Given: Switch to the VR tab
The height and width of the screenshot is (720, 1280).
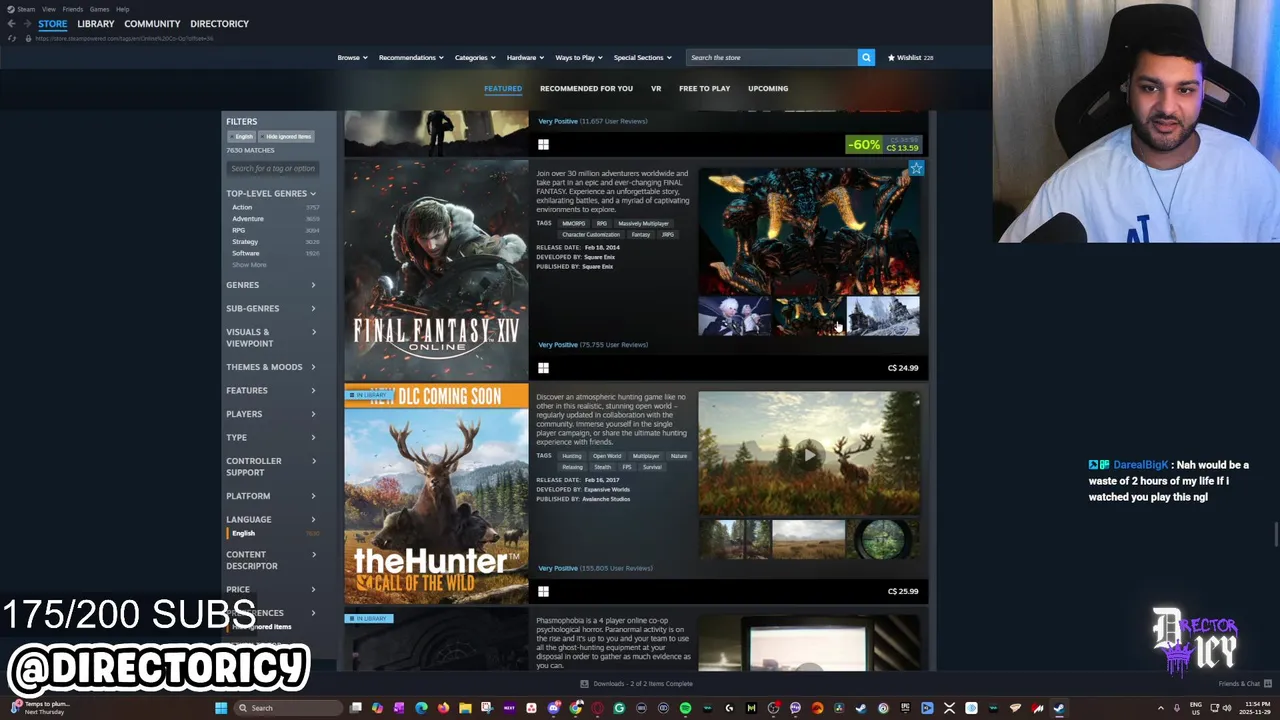Looking at the screenshot, I should 656,88.
